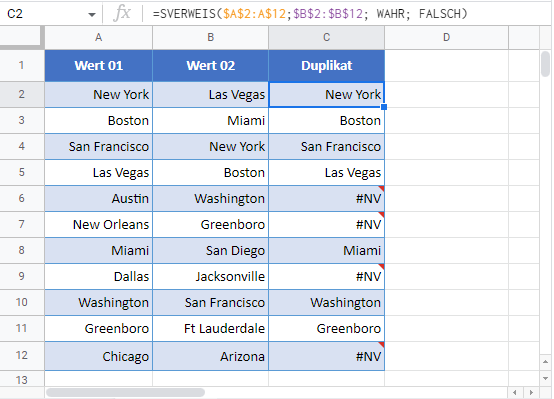Click the horizontal scrollbar thumb

coord(125,392)
